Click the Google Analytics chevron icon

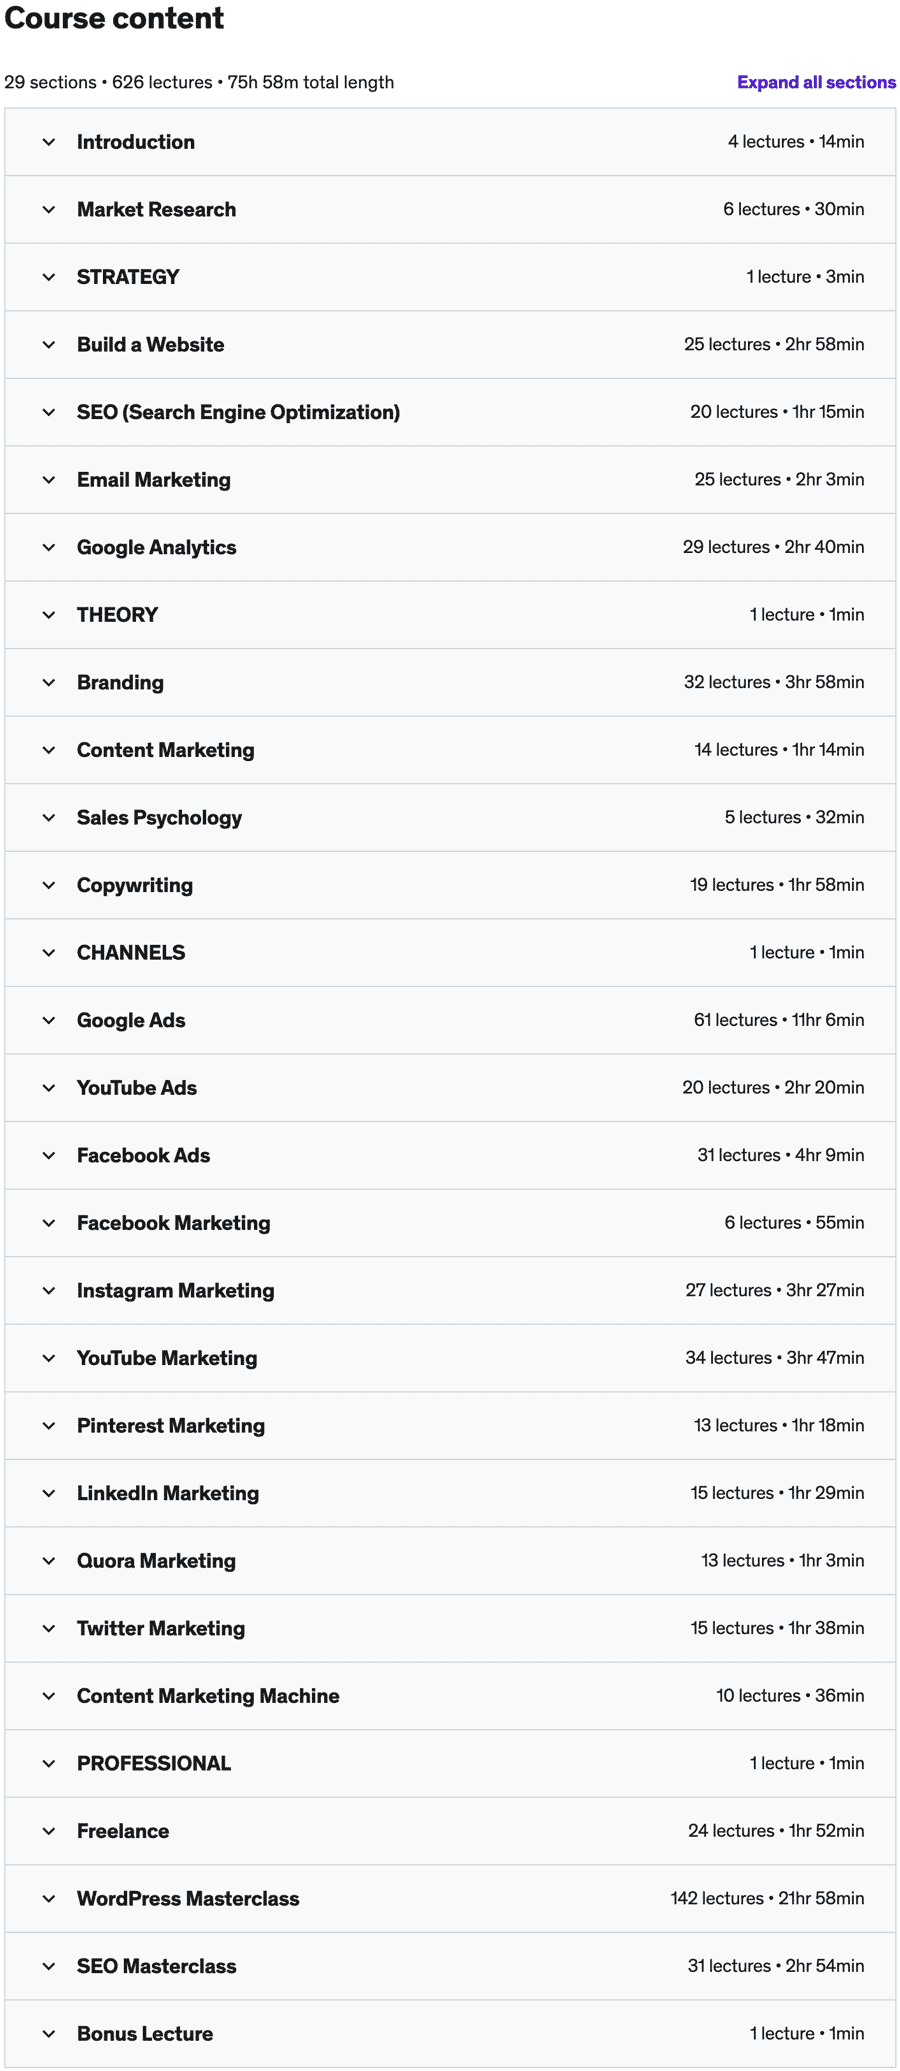pos(49,548)
